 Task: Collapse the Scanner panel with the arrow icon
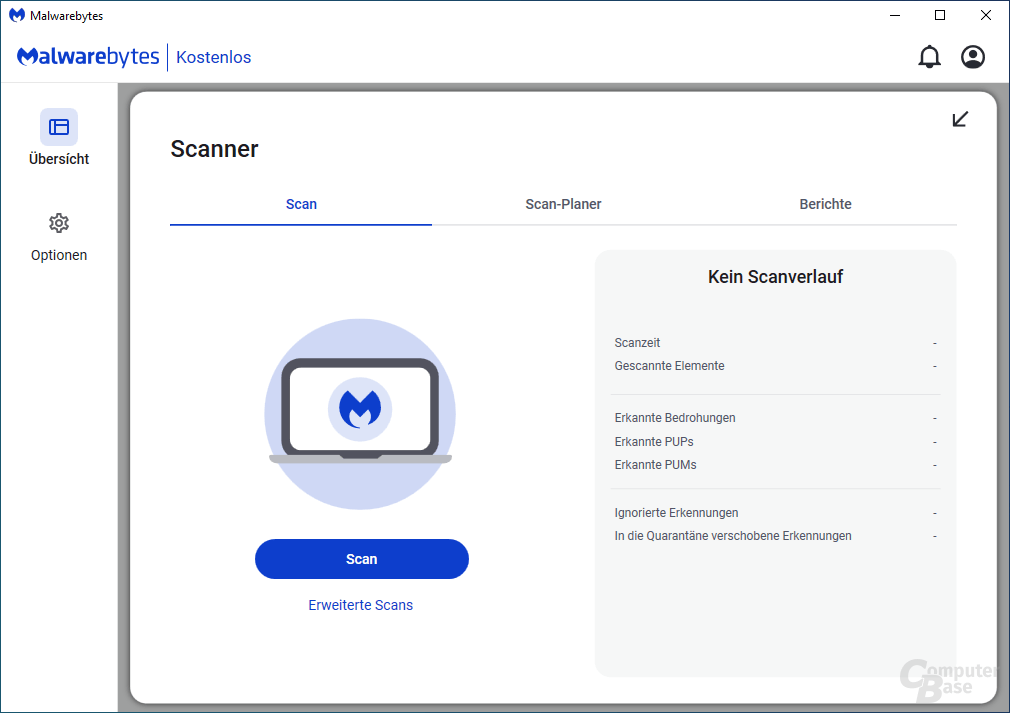click(x=960, y=119)
